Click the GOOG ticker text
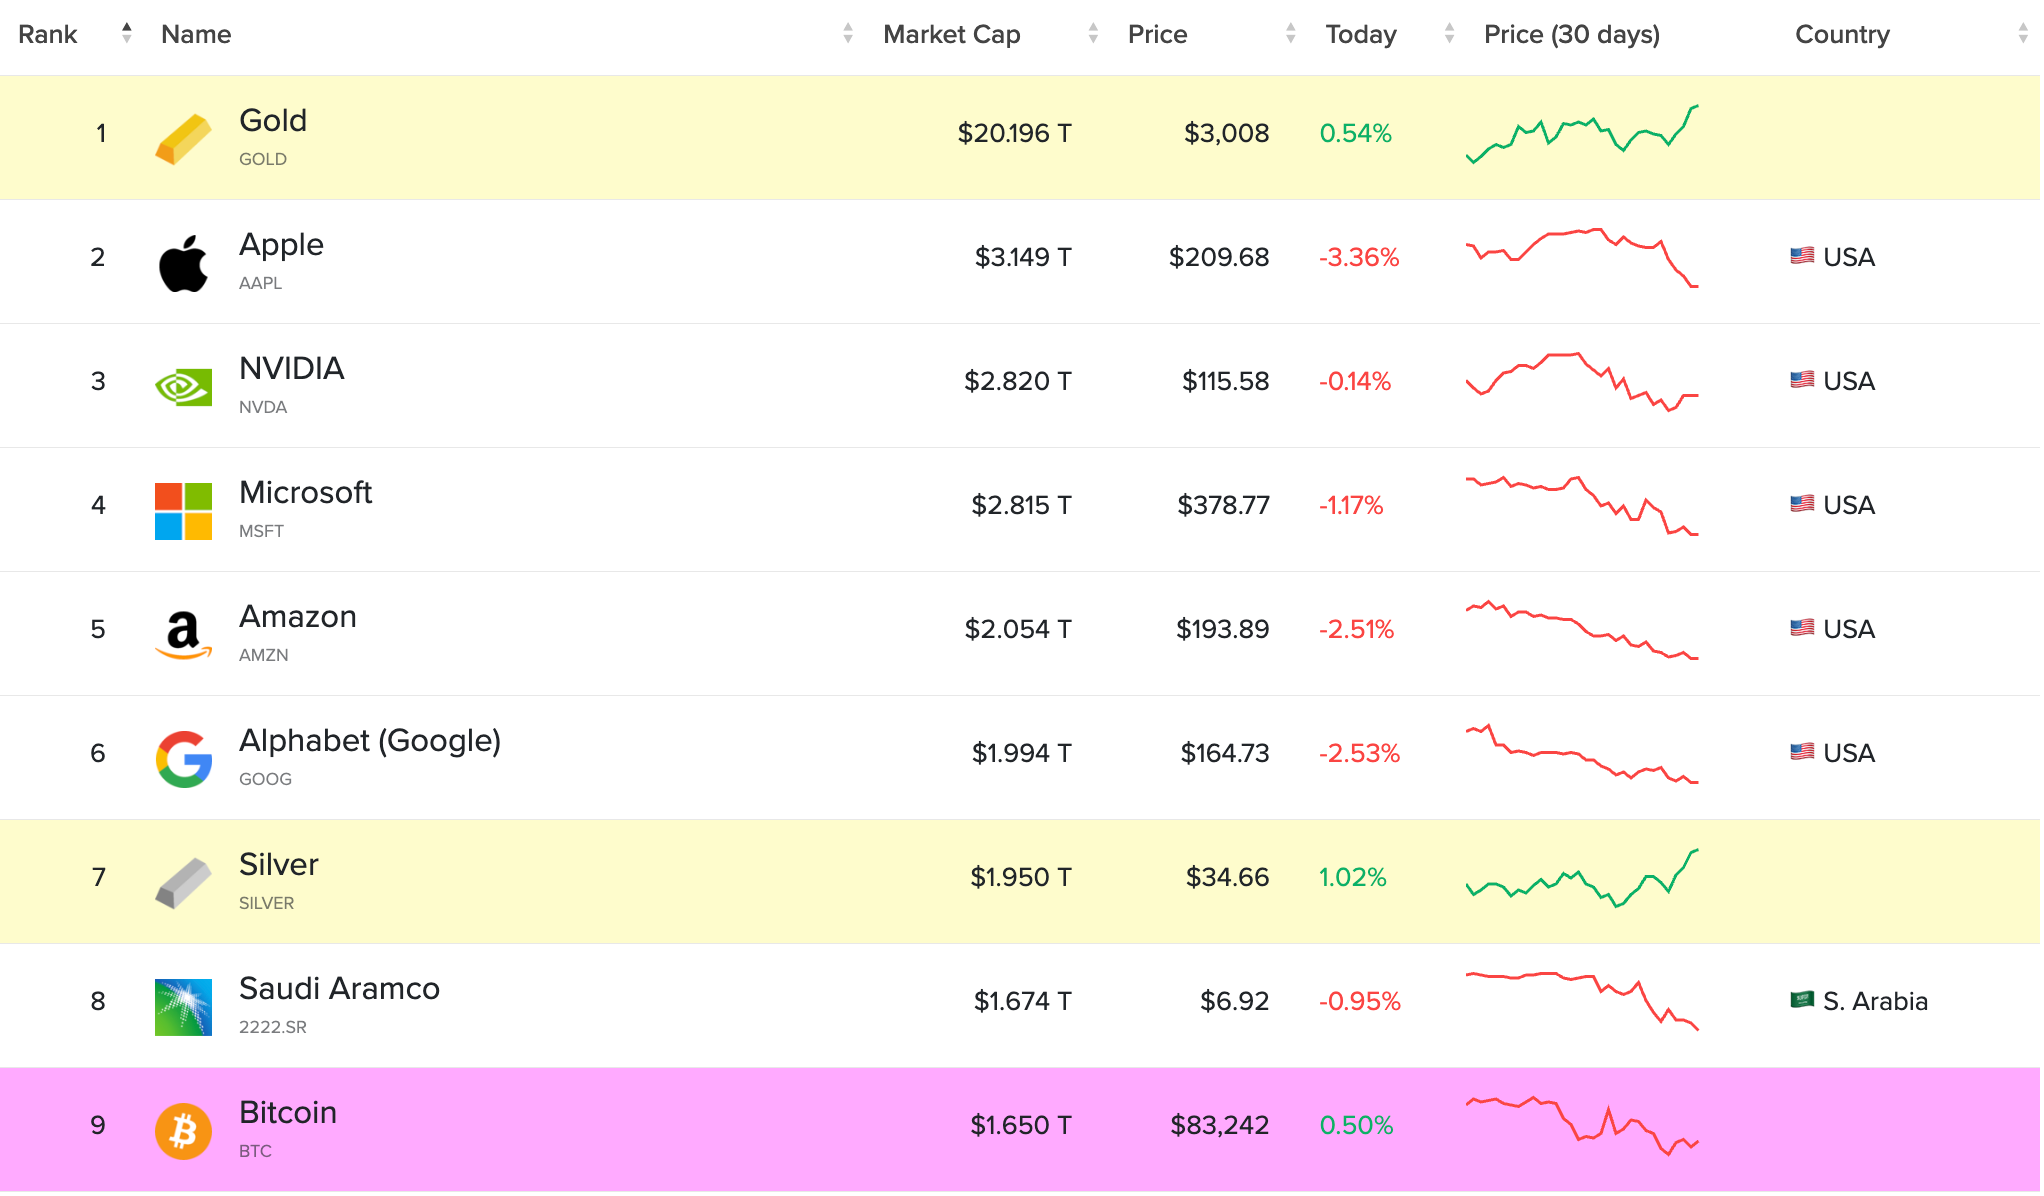The height and width of the screenshot is (1196, 2044). click(265, 779)
